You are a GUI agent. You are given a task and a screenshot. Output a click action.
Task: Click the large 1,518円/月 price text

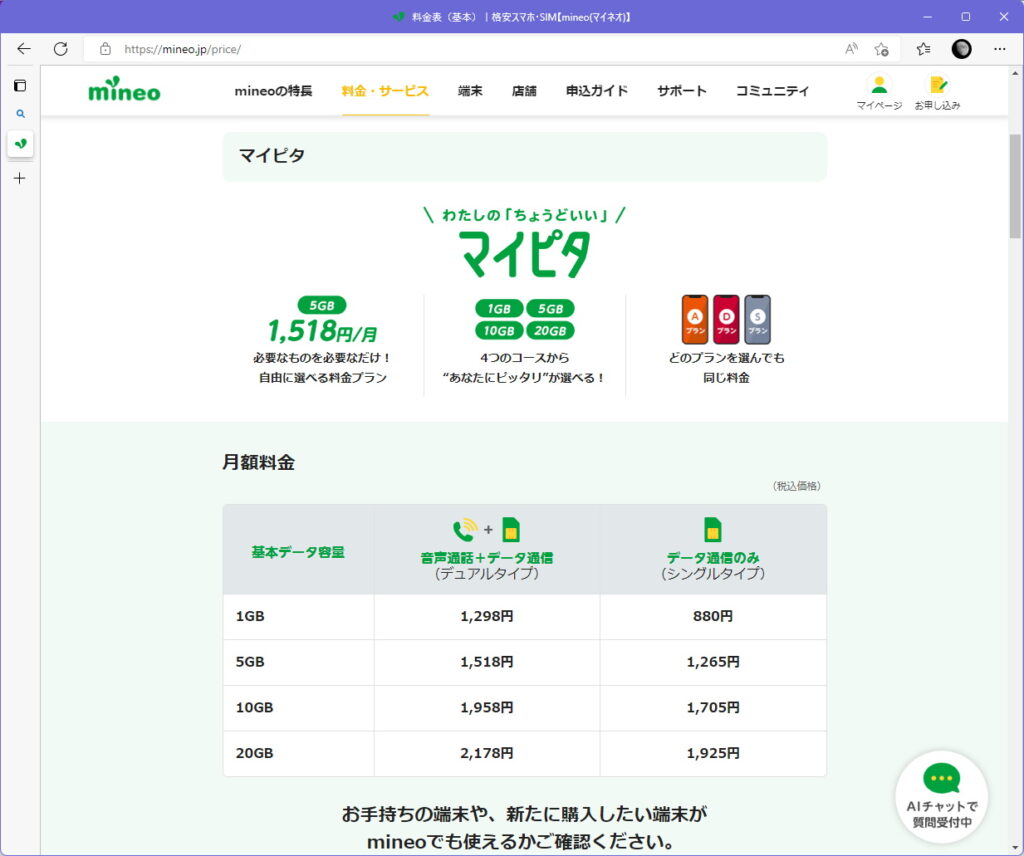[322, 331]
